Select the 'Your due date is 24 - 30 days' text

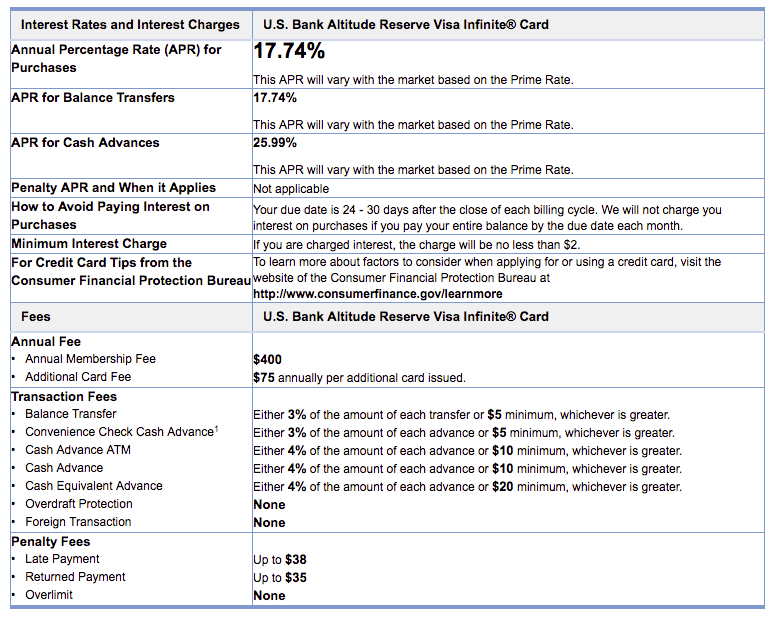487,218
